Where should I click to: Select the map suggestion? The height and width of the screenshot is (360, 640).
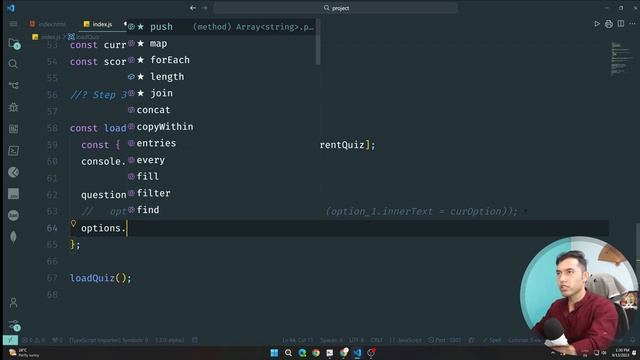point(221,44)
